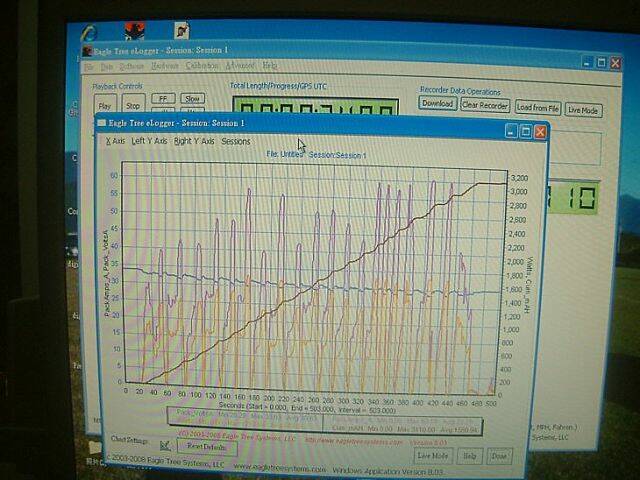Image resolution: width=640 pixels, height=480 pixels.
Task: Open the Internet Explorer desktop icon
Action: tap(89, 33)
